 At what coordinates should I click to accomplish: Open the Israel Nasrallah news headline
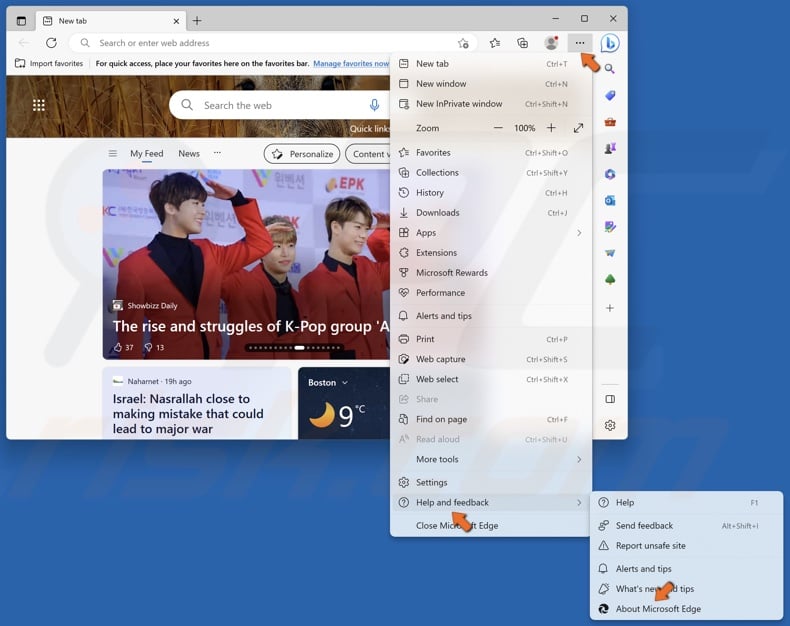(188, 414)
